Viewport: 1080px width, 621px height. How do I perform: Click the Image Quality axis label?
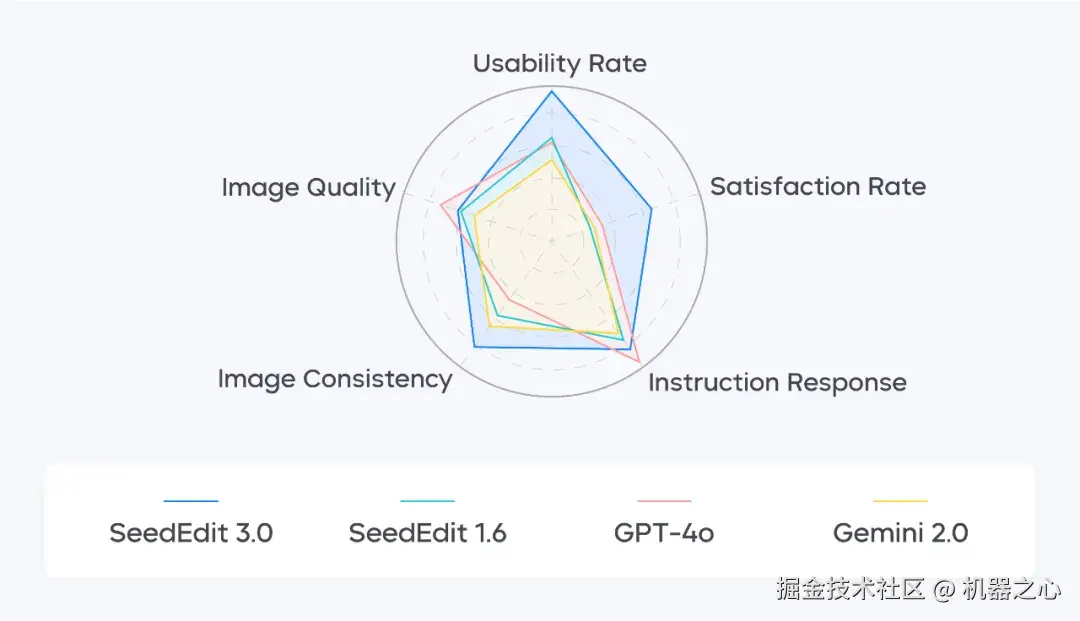click(308, 187)
